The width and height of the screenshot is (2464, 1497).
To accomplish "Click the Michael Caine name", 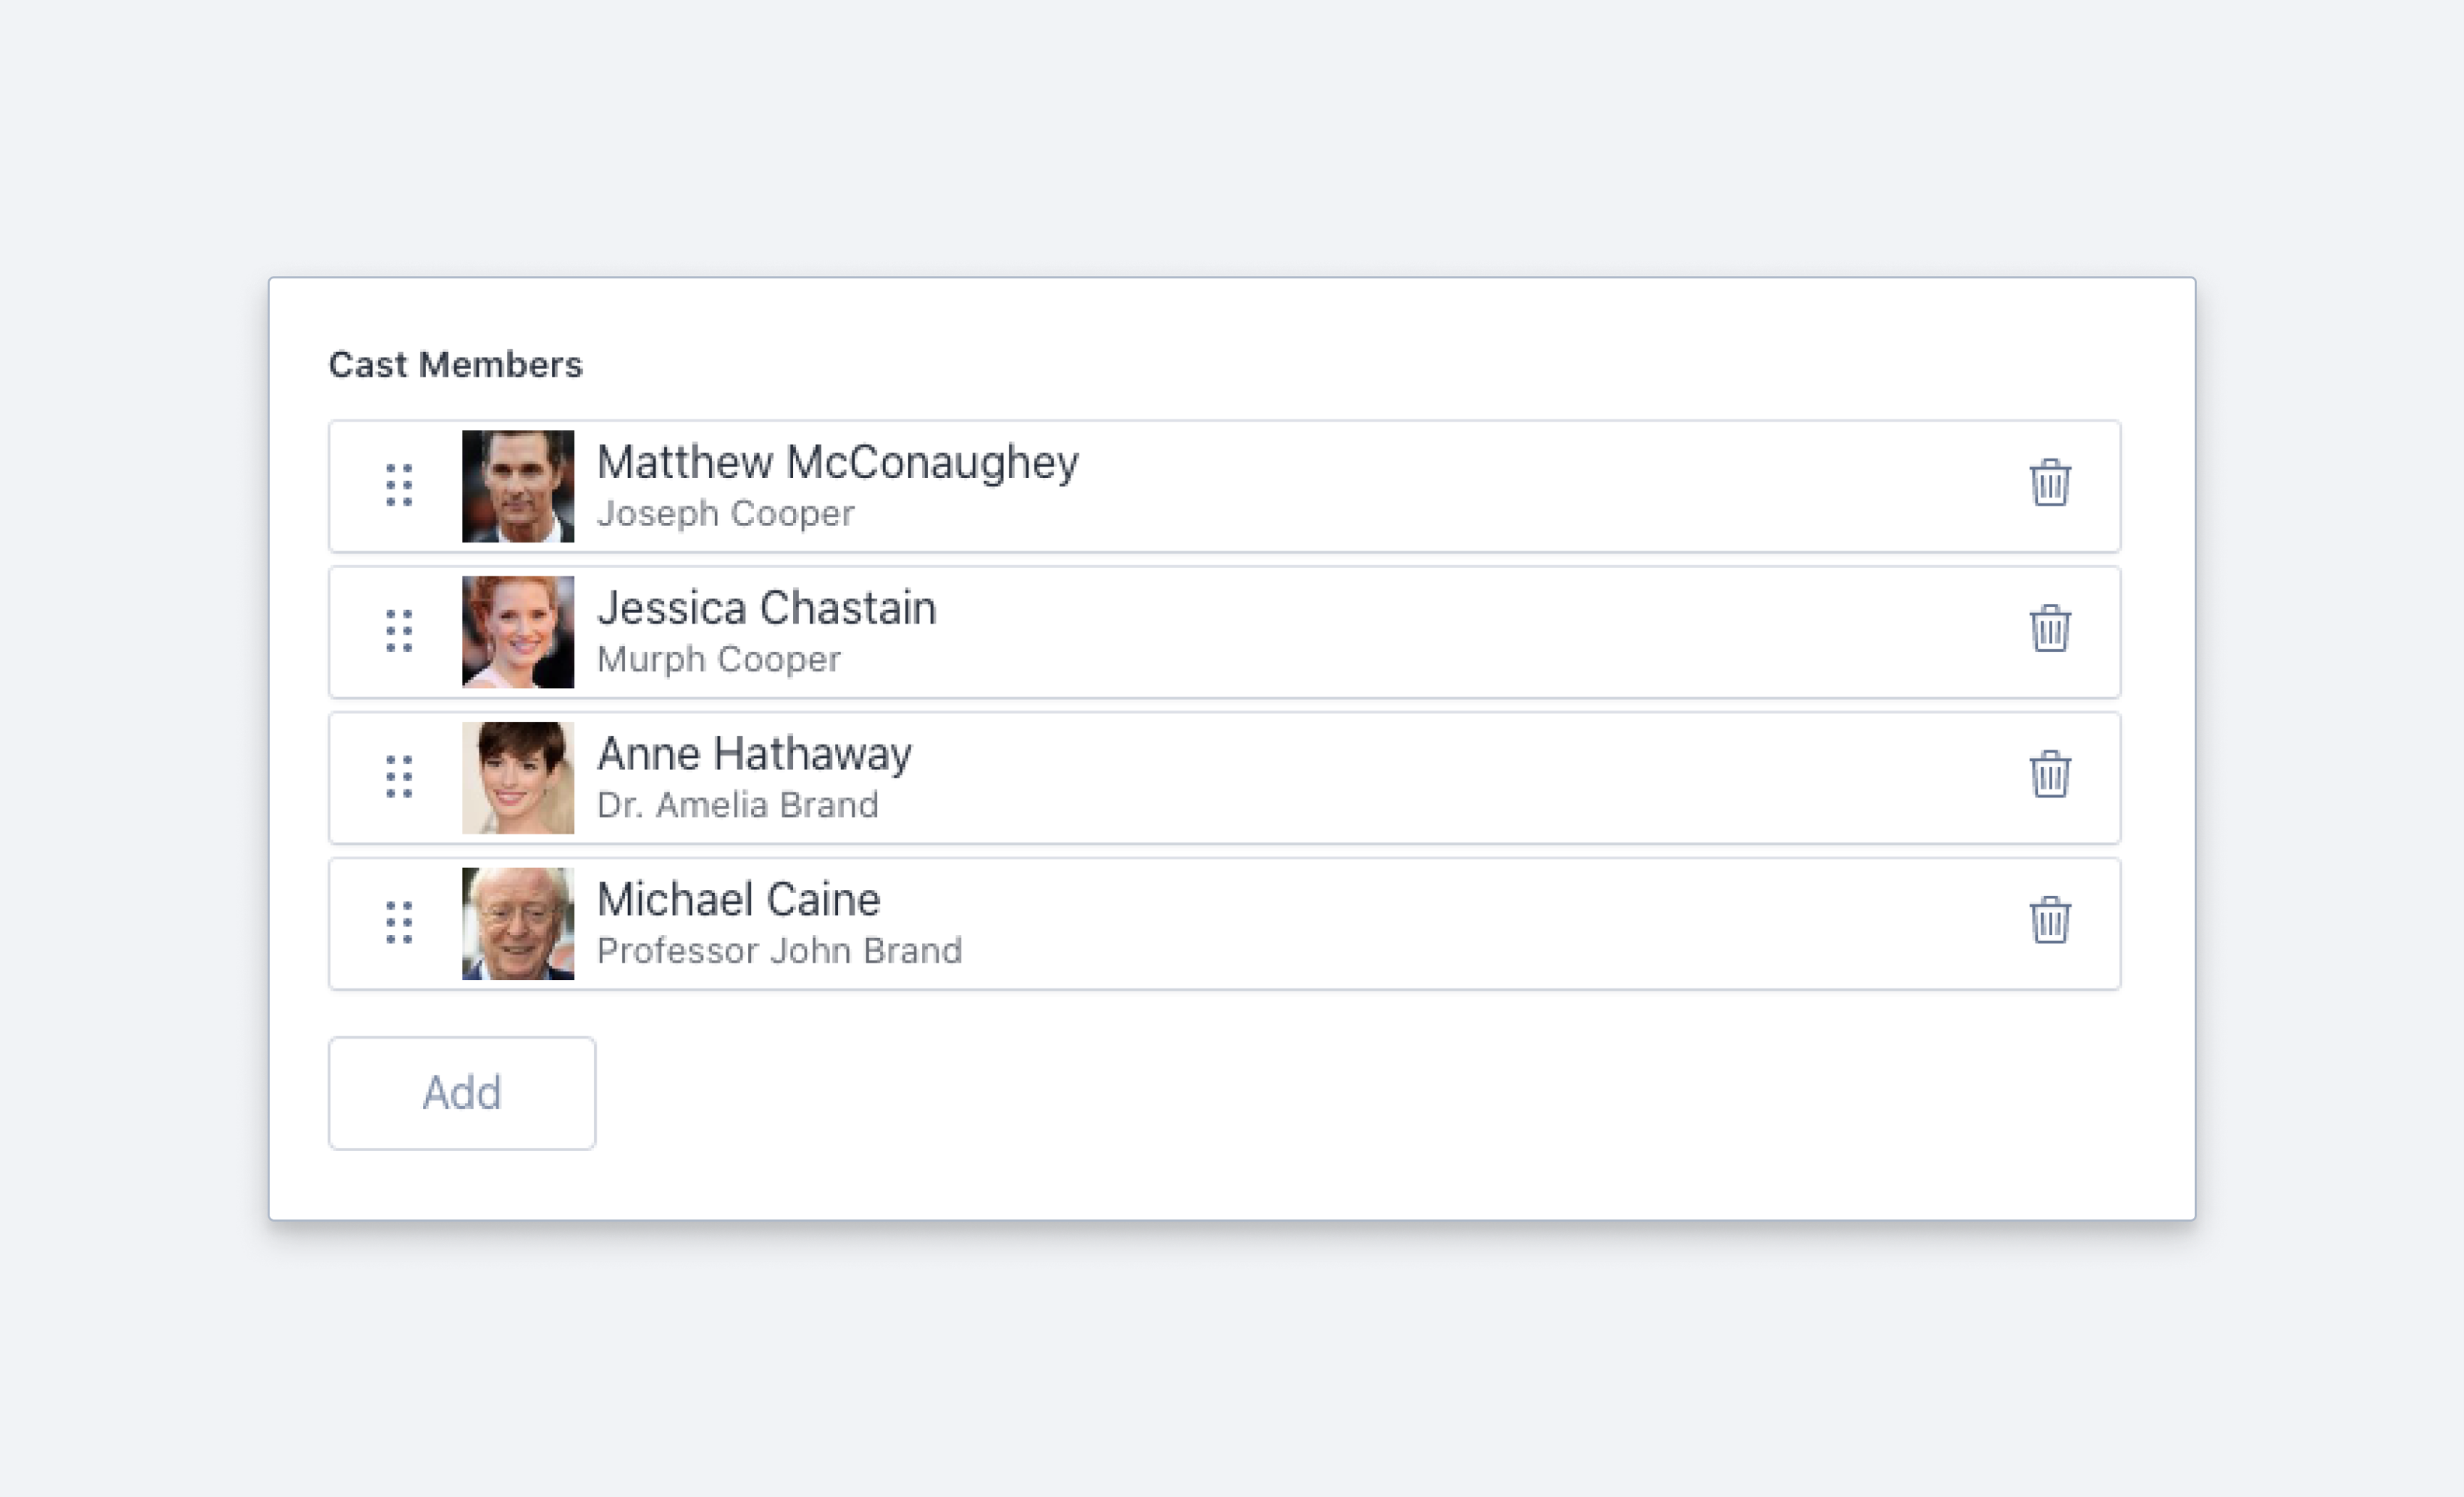I will click(738, 900).
